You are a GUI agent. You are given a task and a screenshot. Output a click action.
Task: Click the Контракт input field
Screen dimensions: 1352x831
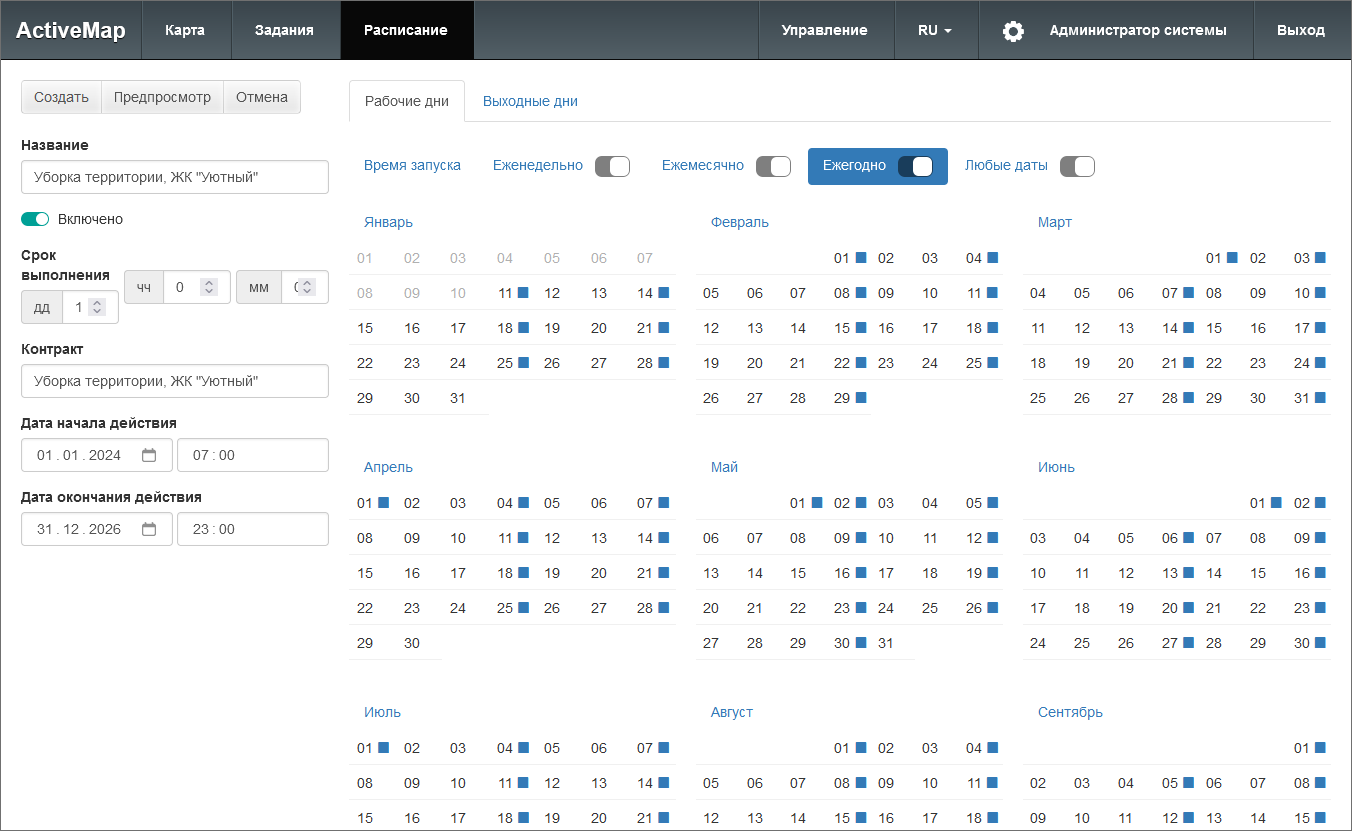pyautogui.click(x=175, y=381)
